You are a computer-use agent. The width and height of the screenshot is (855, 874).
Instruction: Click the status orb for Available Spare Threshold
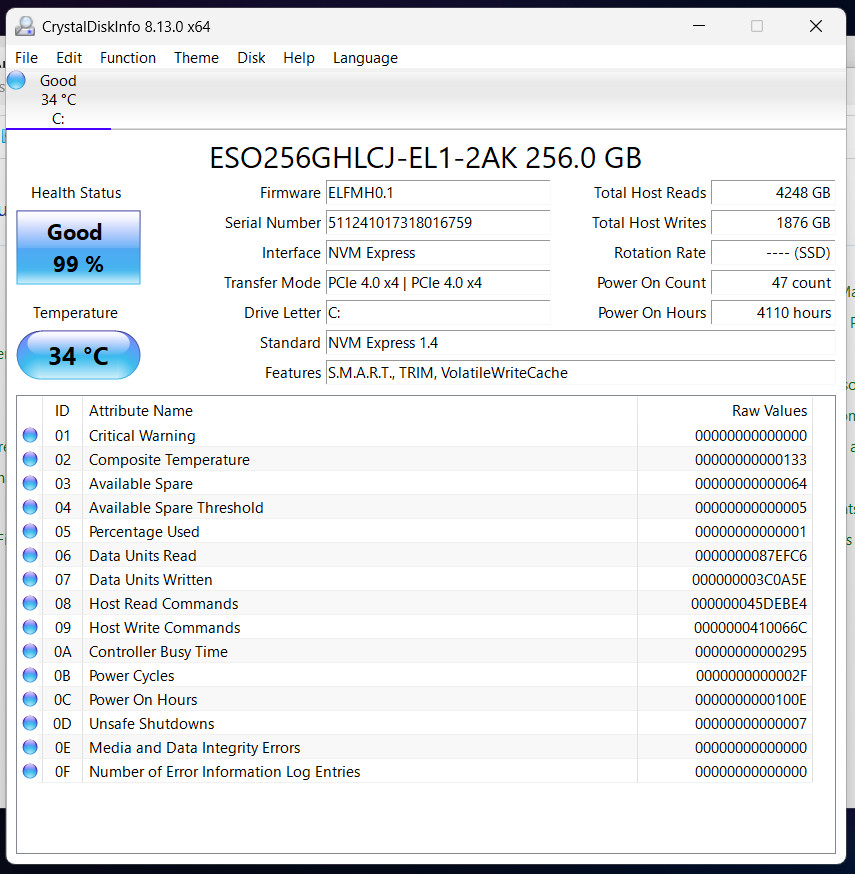(30, 507)
